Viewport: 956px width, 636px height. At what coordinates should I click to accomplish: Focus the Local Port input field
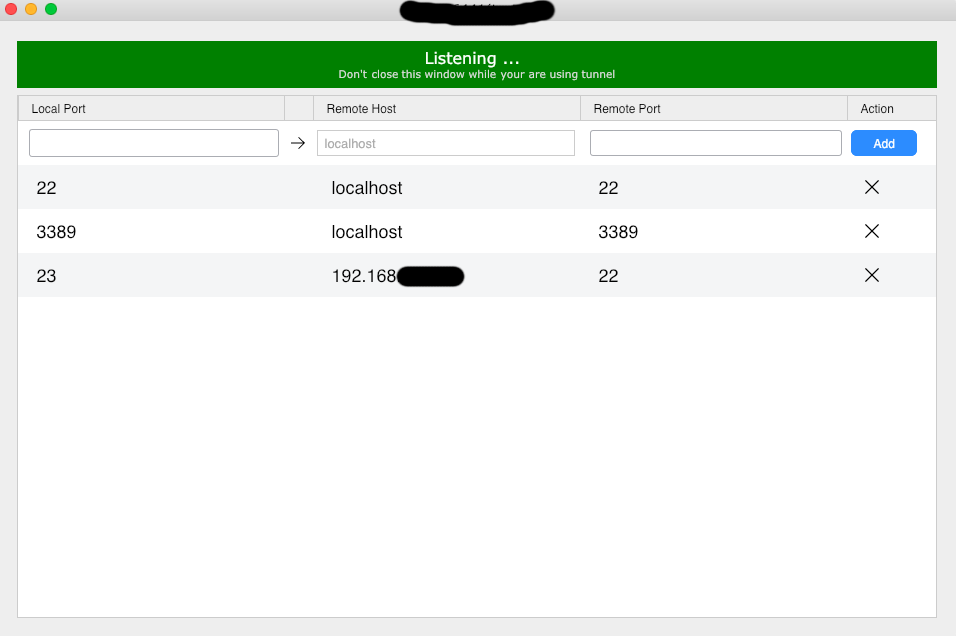(x=154, y=143)
